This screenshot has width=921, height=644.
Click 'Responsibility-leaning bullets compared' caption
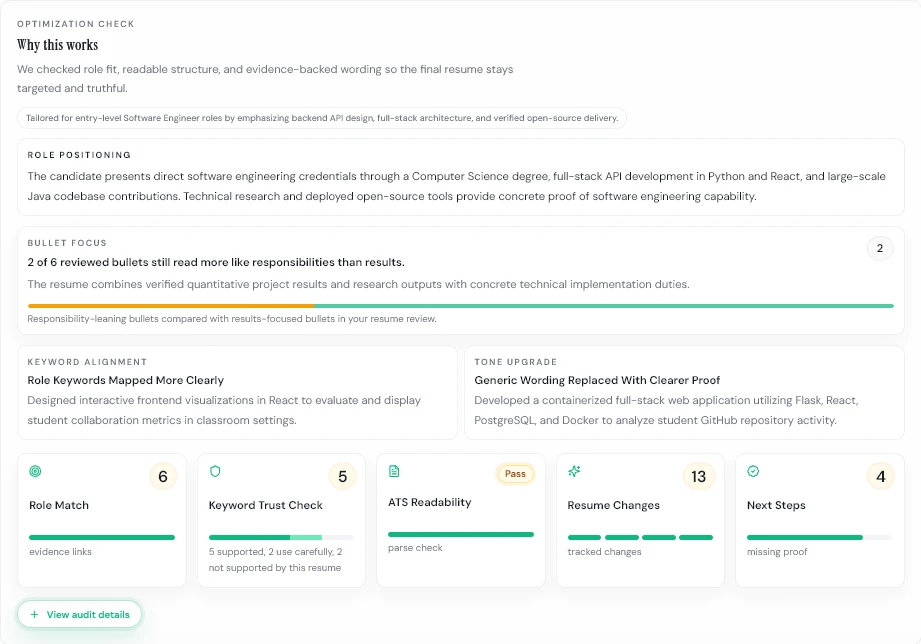pyautogui.click(x=232, y=319)
